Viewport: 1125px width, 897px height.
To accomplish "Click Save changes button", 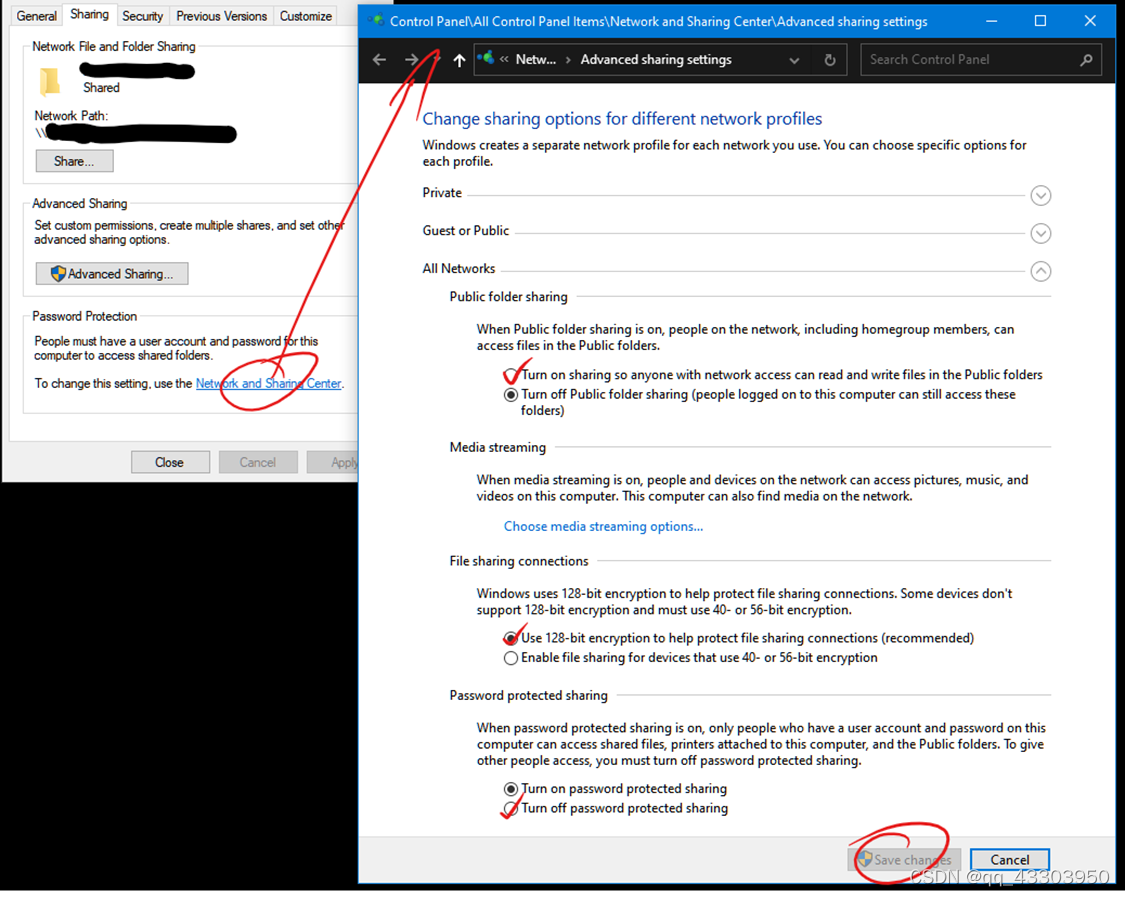I will pos(904,860).
